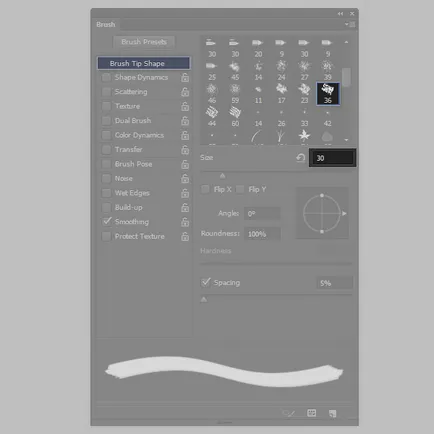
Task: Uncheck the Smoothing option
Action: point(106,222)
